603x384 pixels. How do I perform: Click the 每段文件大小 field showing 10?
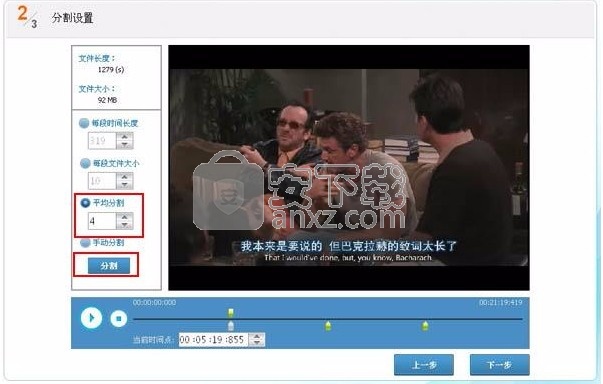(x=102, y=181)
